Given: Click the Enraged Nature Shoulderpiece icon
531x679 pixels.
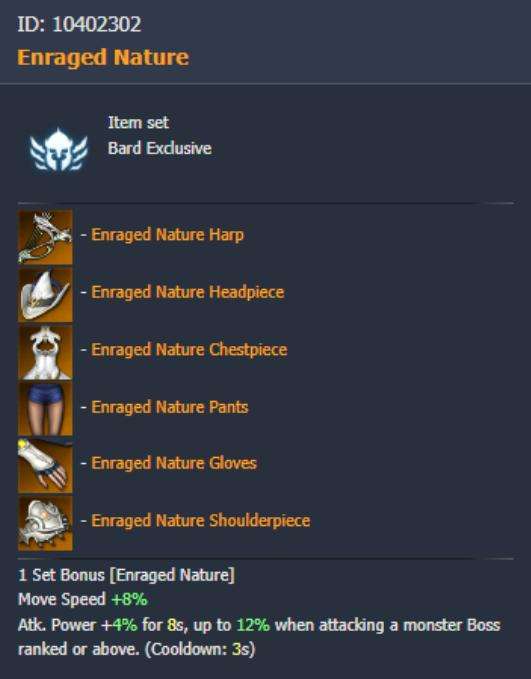Looking at the screenshot, I should click(45, 523).
